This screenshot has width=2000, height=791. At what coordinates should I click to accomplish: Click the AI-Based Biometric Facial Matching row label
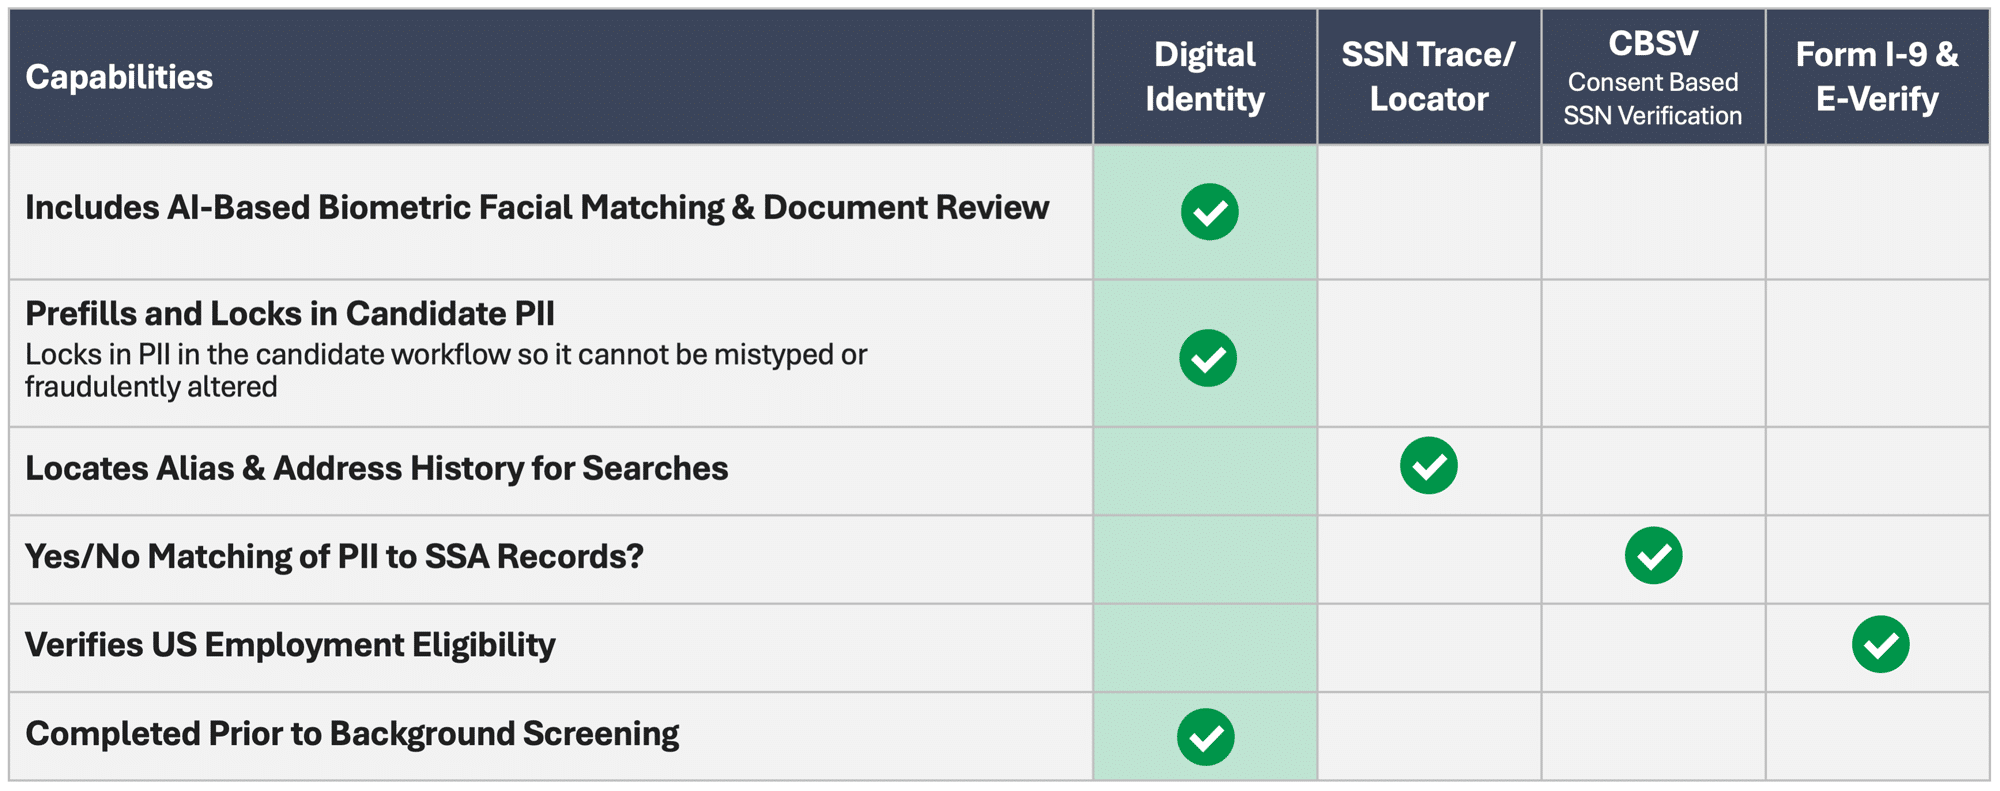(x=537, y=208)
